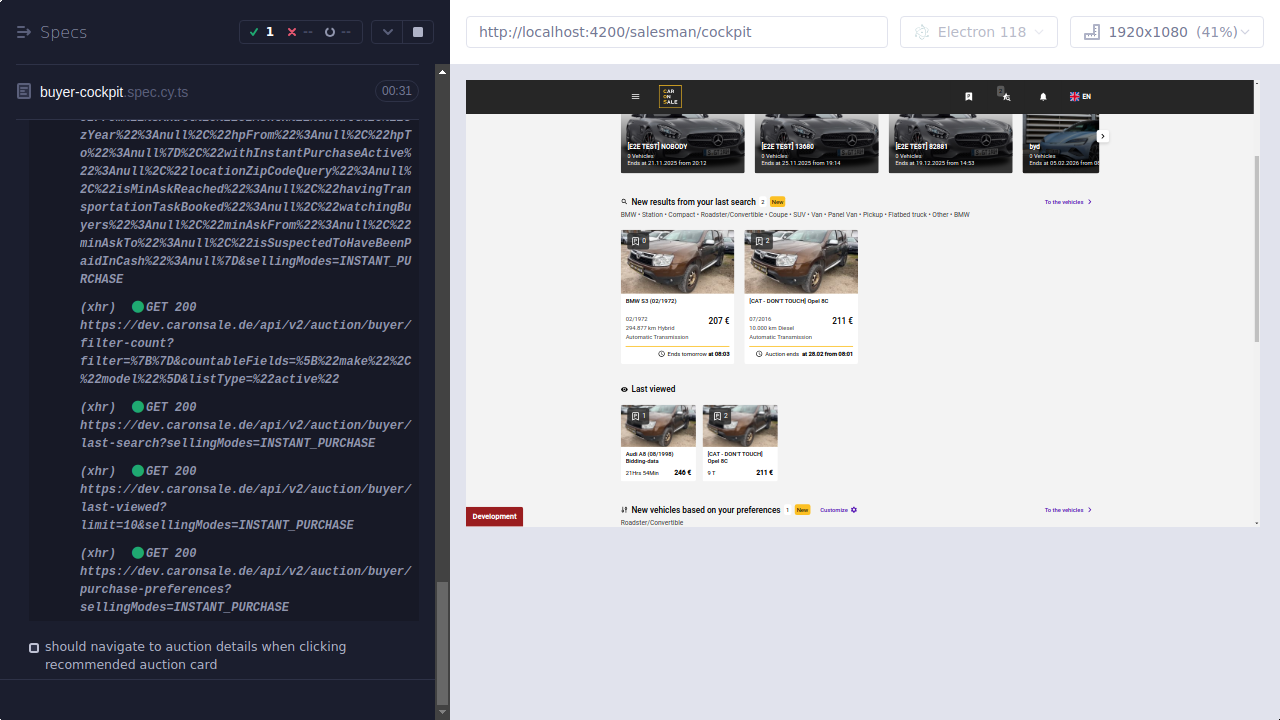The height and width of the screenshot is (720, 1280).
Task: Toggle the Last viewed eye indicator
Action: point(624,389)
